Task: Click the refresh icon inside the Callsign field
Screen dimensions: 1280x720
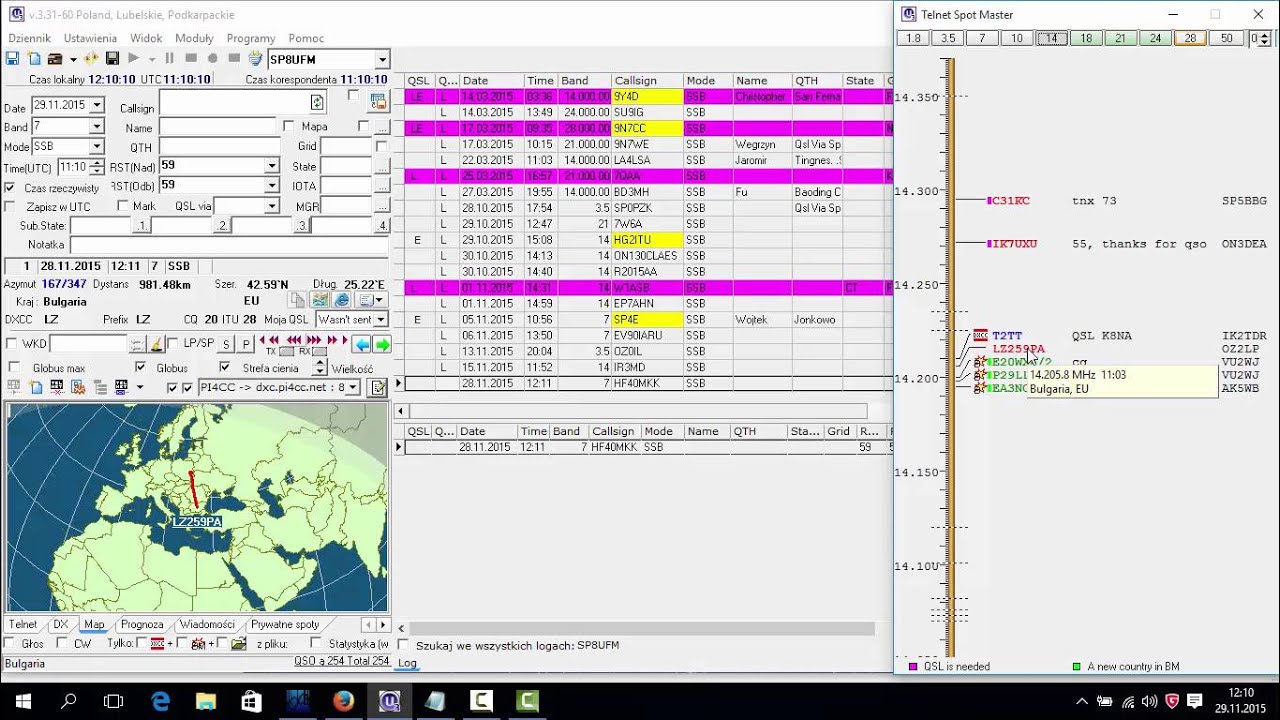Action: point(317,103)
